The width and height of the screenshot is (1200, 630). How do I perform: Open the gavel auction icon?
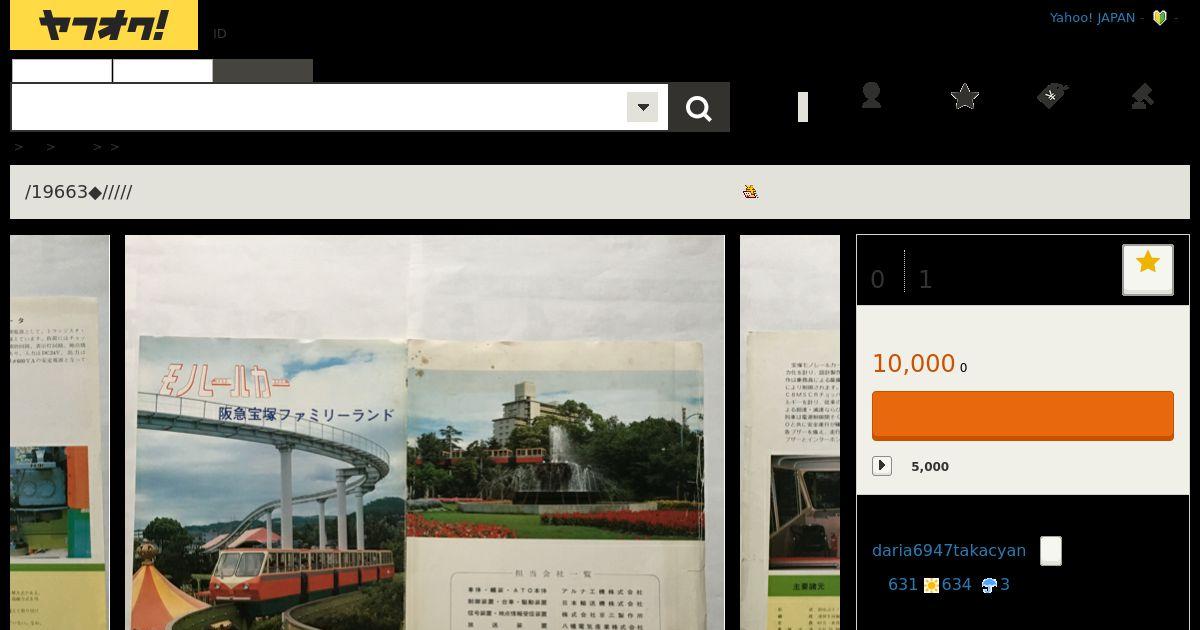(1142, 96)
